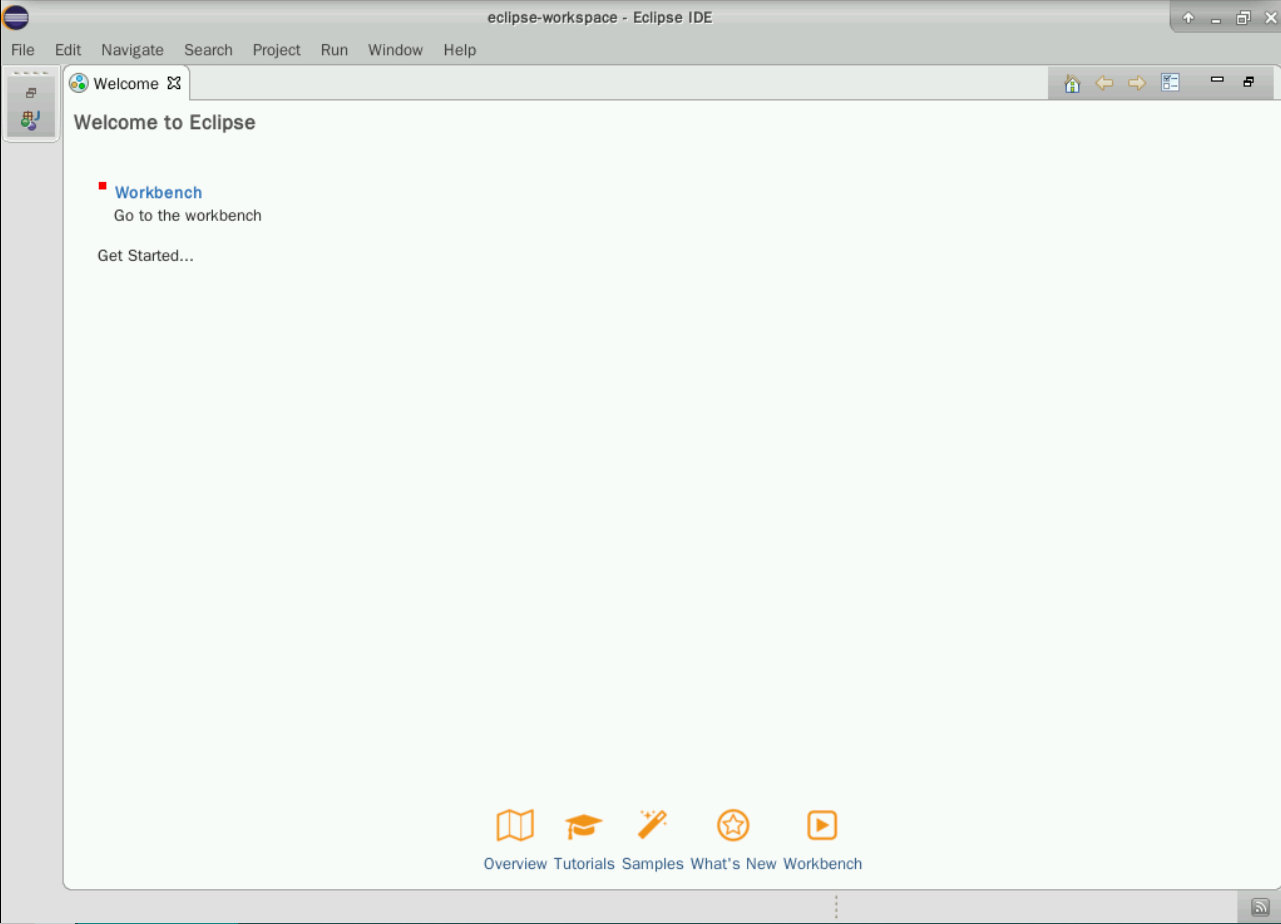The image size is (1281, 924).
Task: Click the Home icon in Welcome toolbar
Action: click(1072, 84)
